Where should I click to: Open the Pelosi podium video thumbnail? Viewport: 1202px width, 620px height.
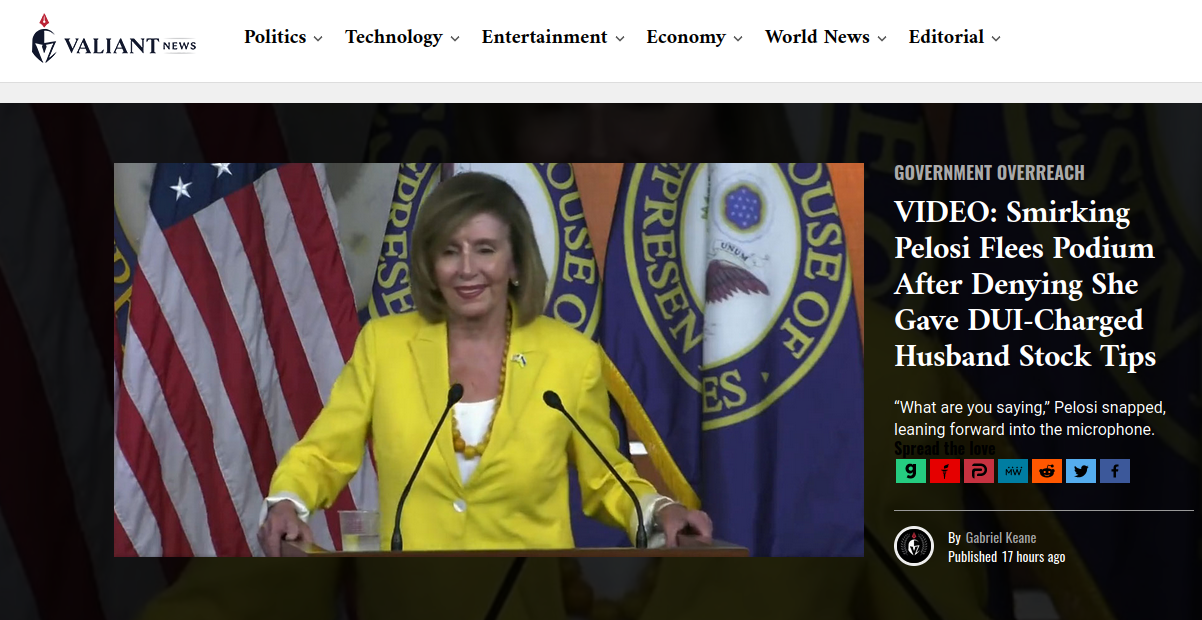click(x=489, y=360)
